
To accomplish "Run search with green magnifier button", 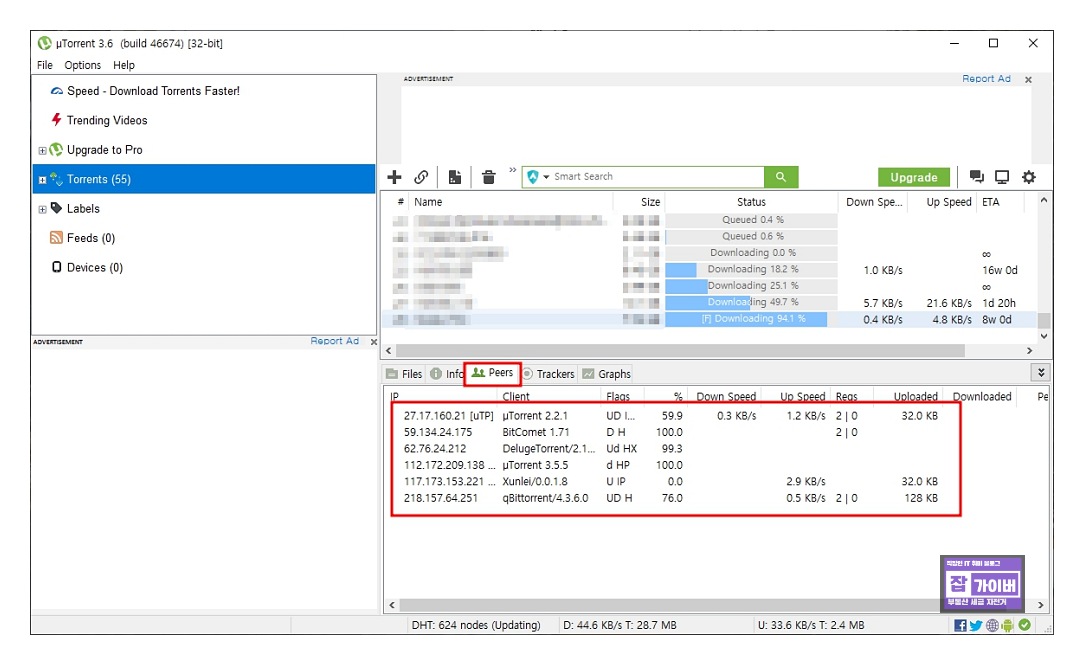I will 781,177.
